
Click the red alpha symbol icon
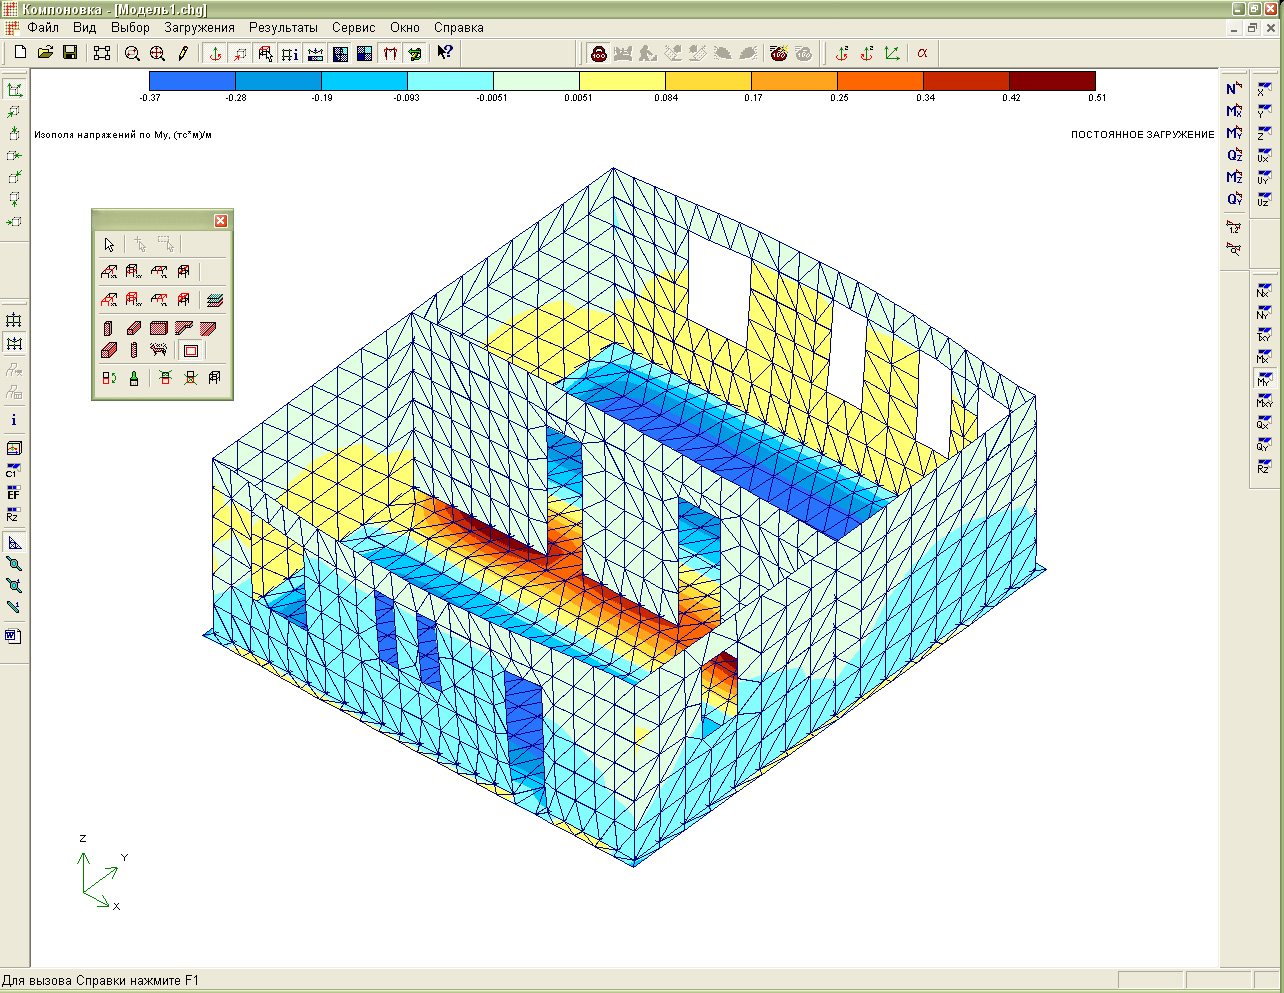(922, 53)
